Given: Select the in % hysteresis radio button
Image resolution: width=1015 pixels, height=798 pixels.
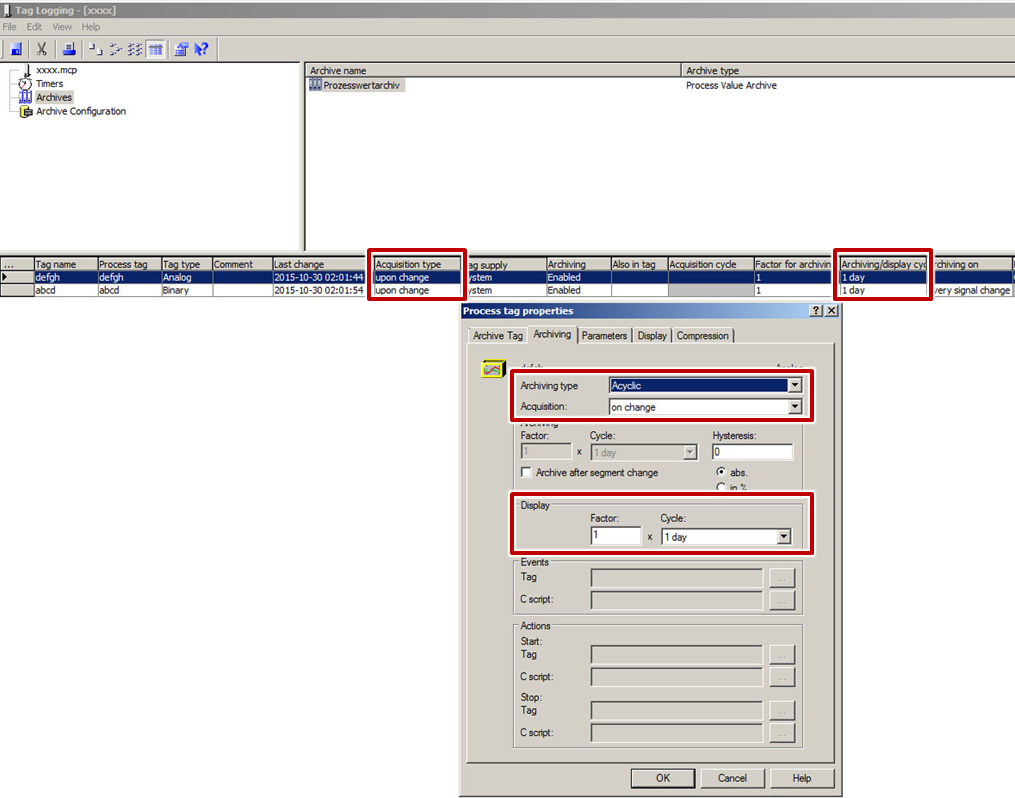Looking at the screenshot, I should tap(720, 487).
